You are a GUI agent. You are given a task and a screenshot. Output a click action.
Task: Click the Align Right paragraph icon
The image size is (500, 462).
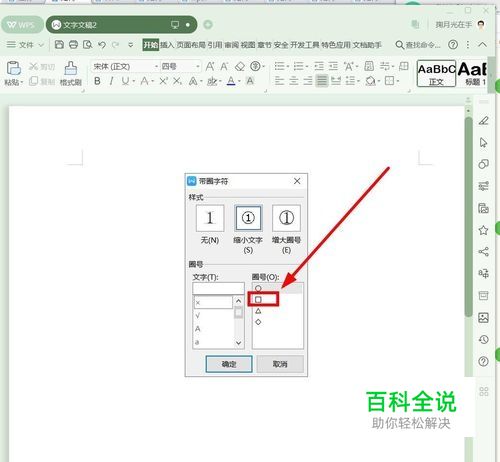pos(307,81)
